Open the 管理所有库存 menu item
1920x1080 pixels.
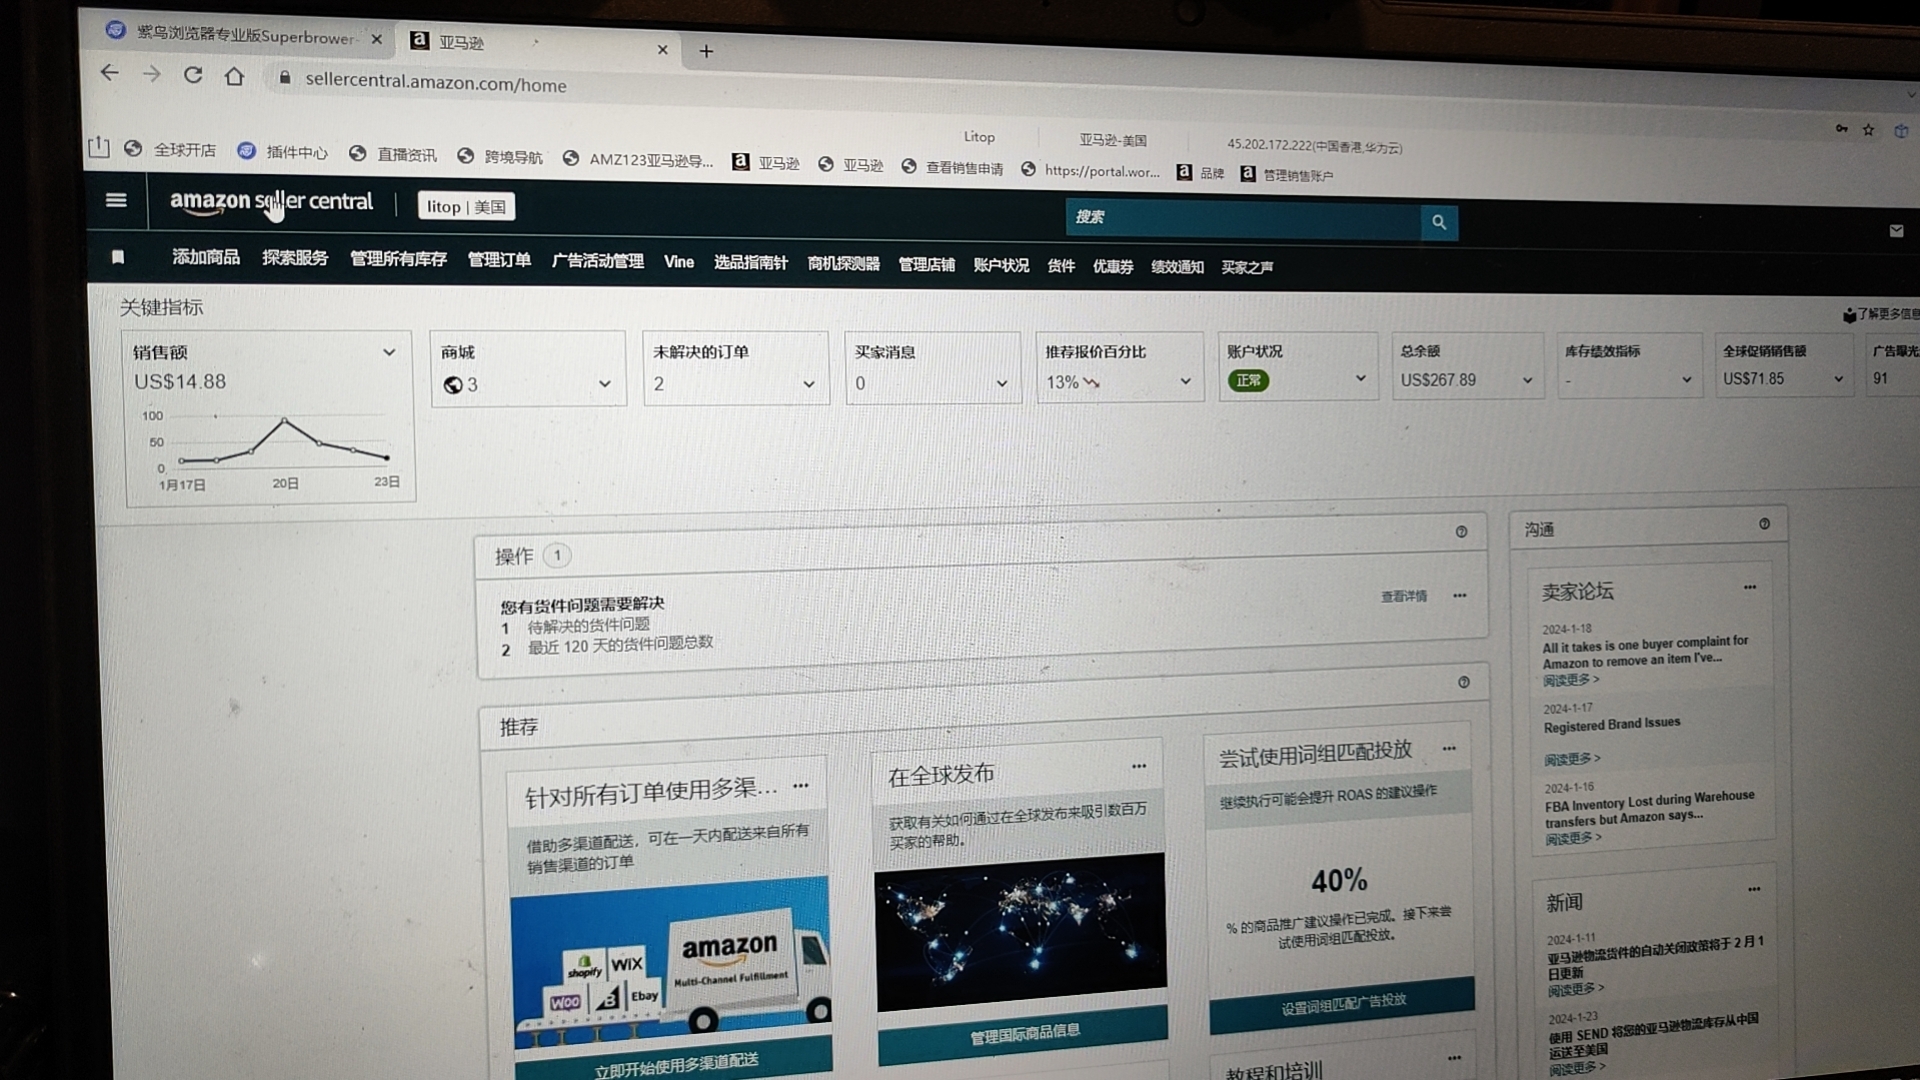(398, 259)
